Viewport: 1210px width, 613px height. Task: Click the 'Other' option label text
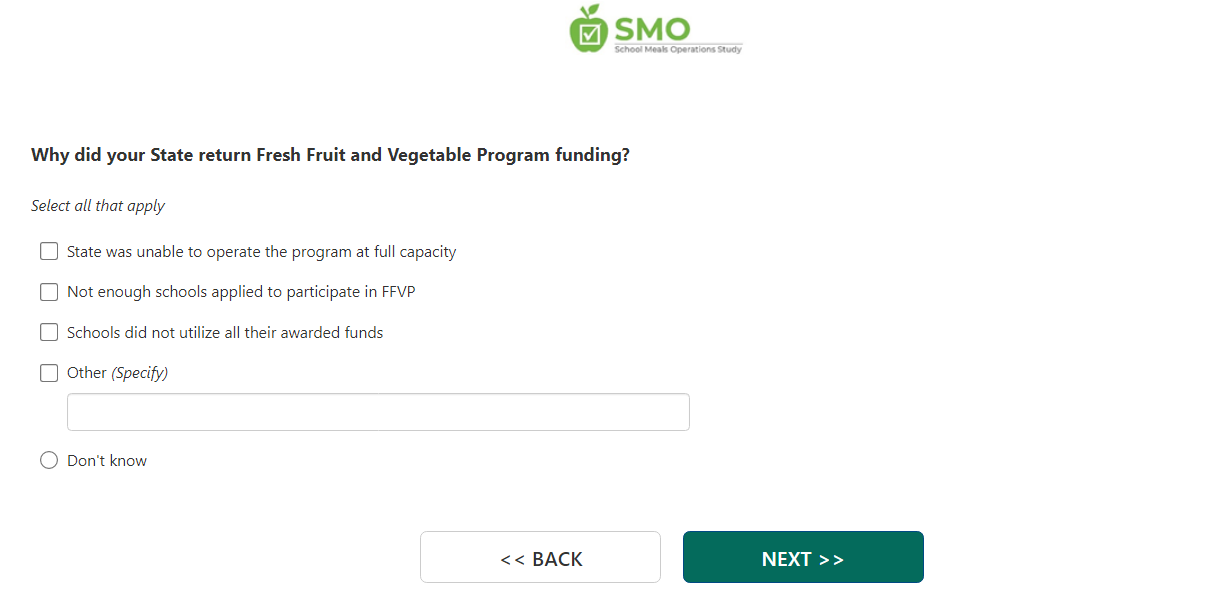(x=86, y=373)
